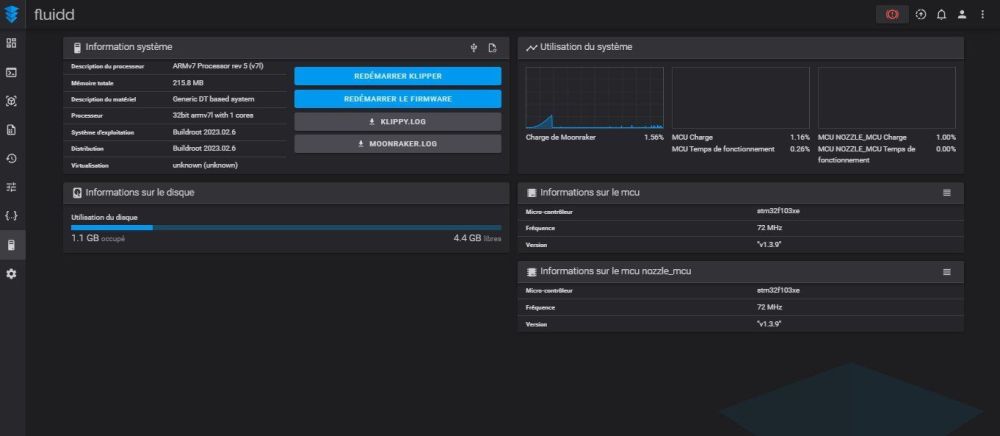Download the KLIPPY.LOG file
1000x436 pixels.
(x=398, y=121)
